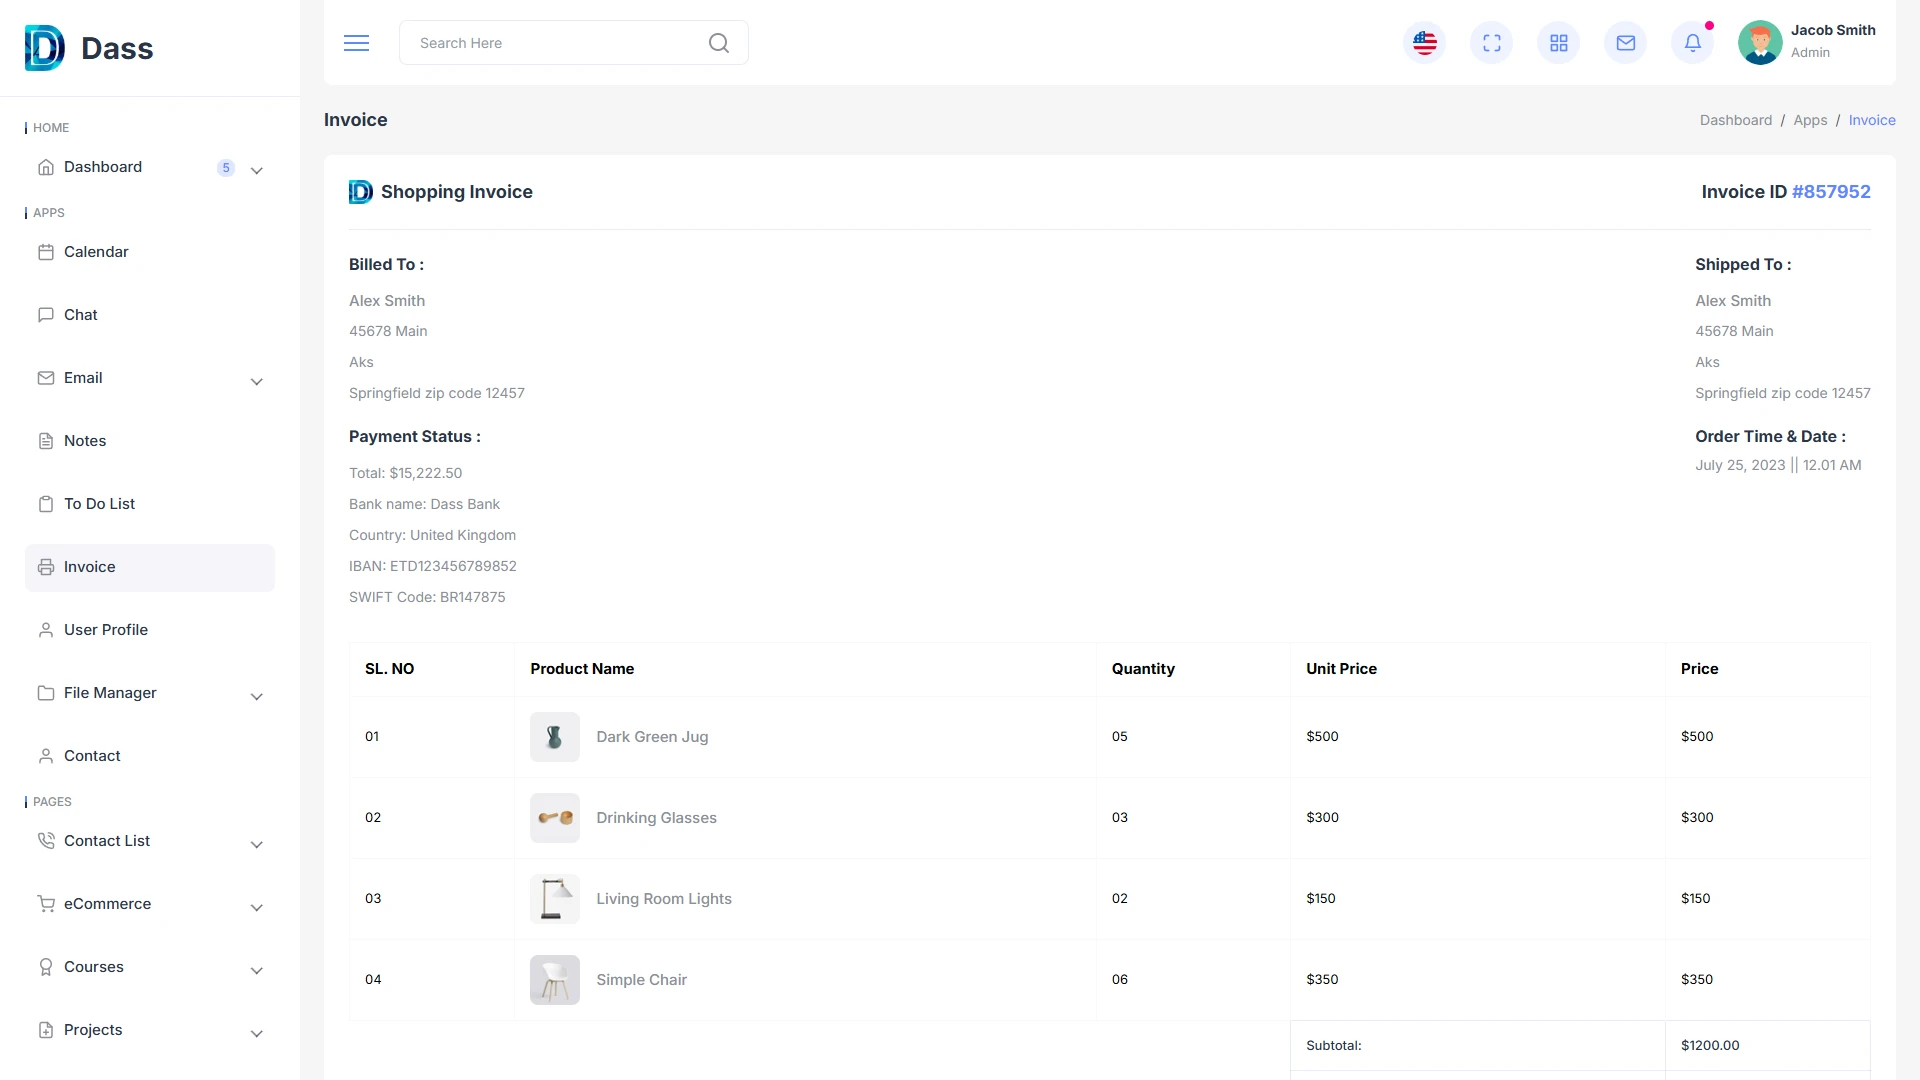Click the Courses award icon
Screen dimensions: 1920x1080
coord(46,967)
